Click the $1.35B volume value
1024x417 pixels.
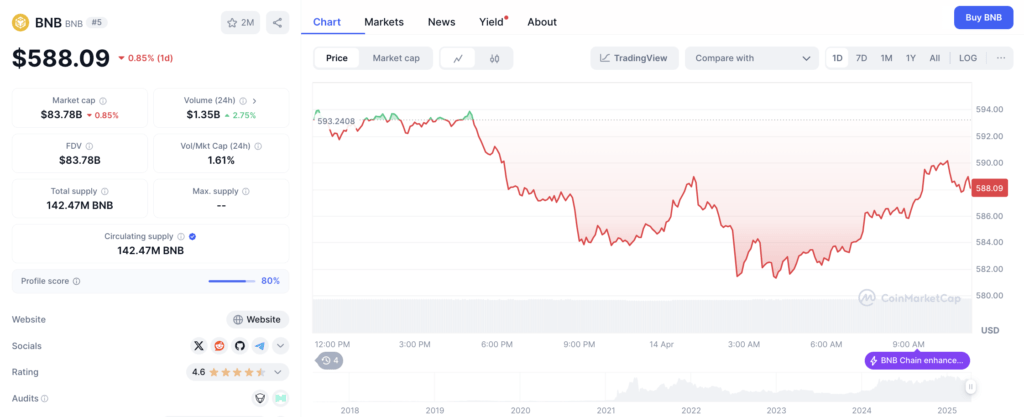203,115
